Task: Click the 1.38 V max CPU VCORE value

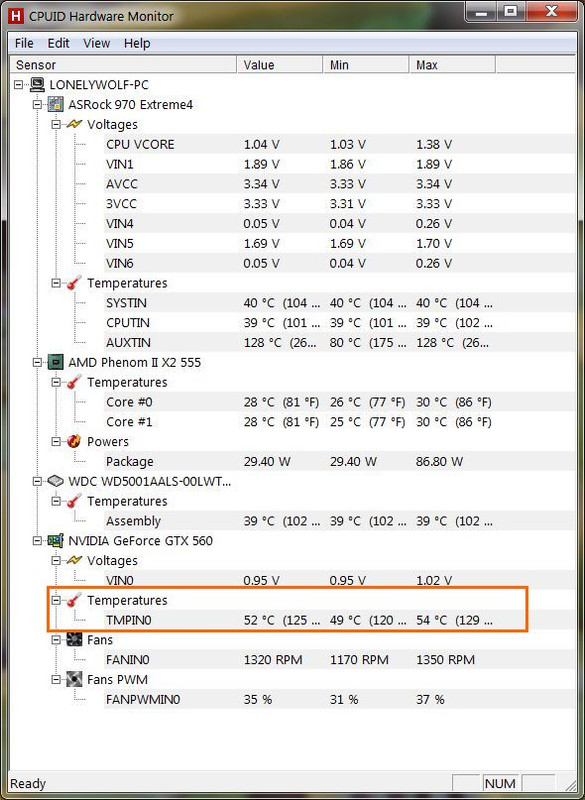Action: 434,144
